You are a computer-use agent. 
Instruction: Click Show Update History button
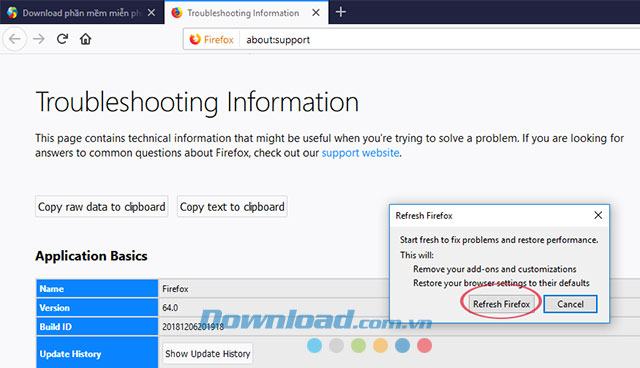pyautogui.click(x=208, y=354)
